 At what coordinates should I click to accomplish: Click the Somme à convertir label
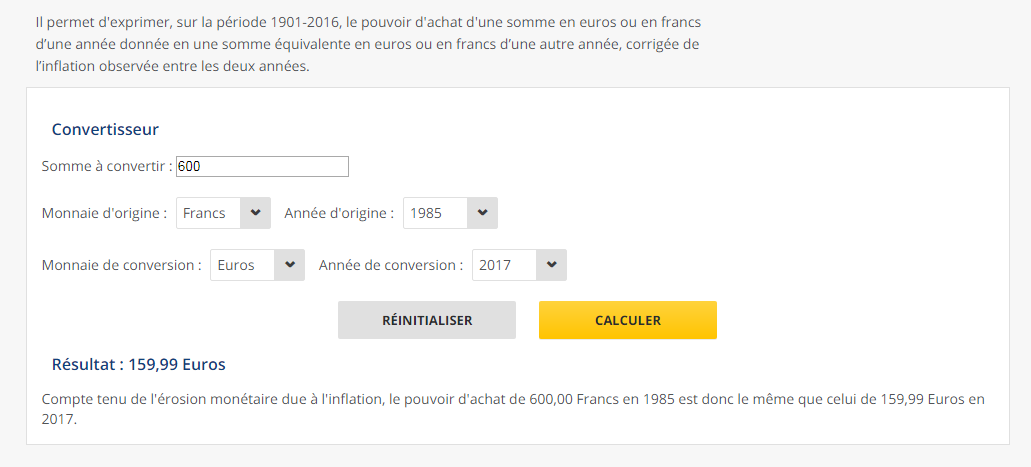[x=107, y=166]
